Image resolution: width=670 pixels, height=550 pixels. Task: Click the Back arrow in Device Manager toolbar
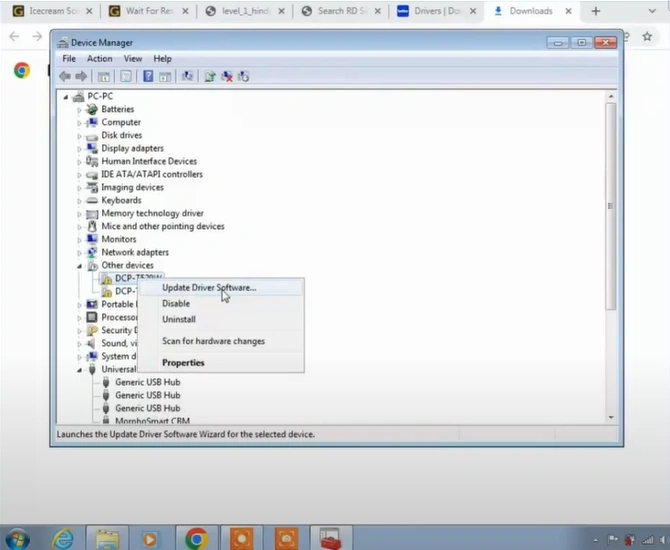pyautogui.click(x=65, y=76)
